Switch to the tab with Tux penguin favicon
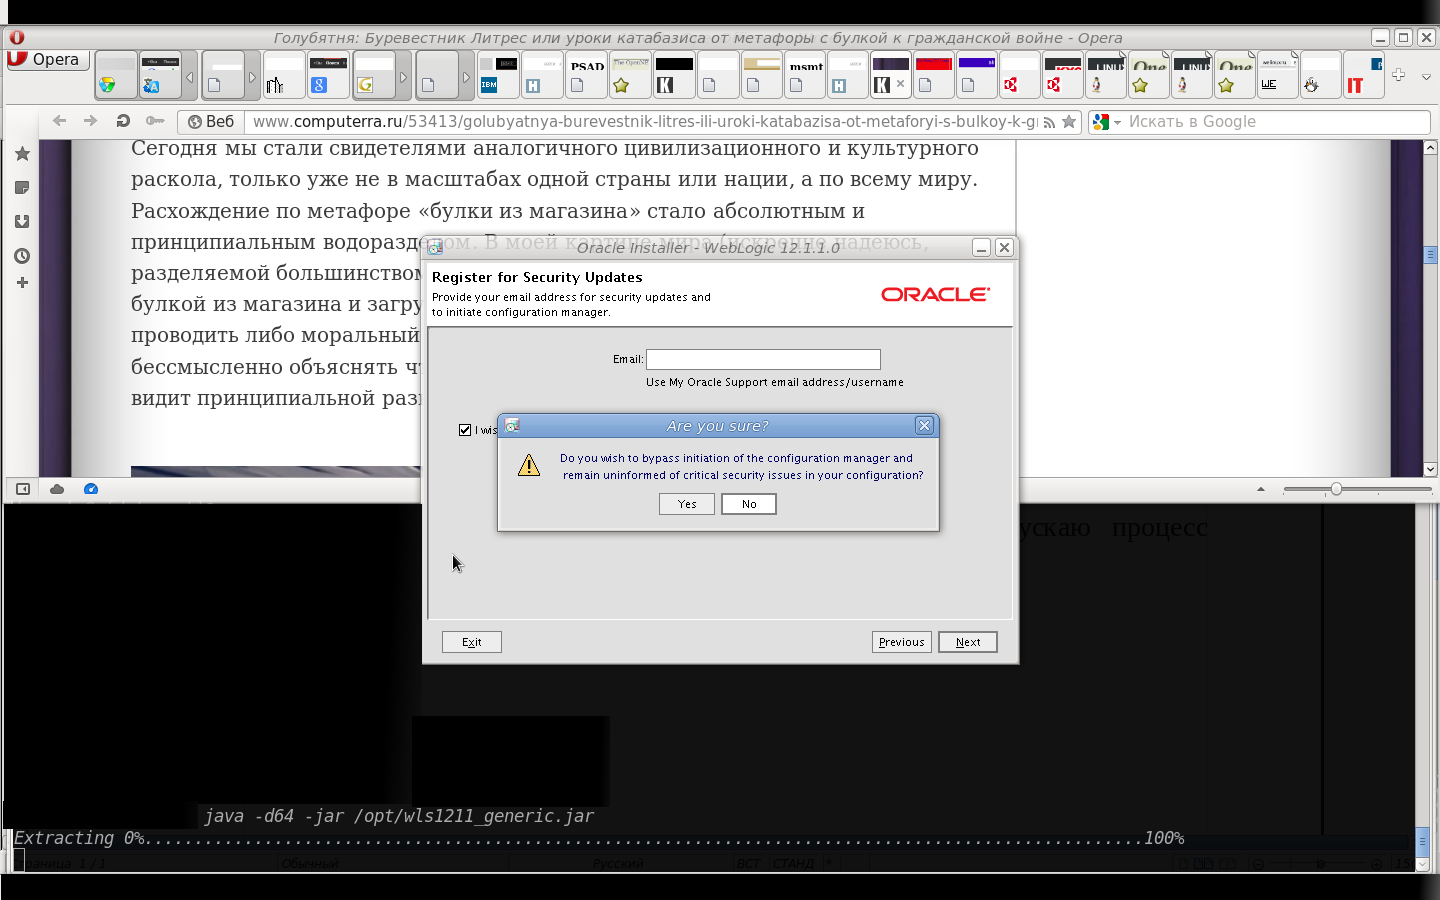The width and height of the screenshot is (1440, 900). pyautogui.click(x=1320, y=75)
